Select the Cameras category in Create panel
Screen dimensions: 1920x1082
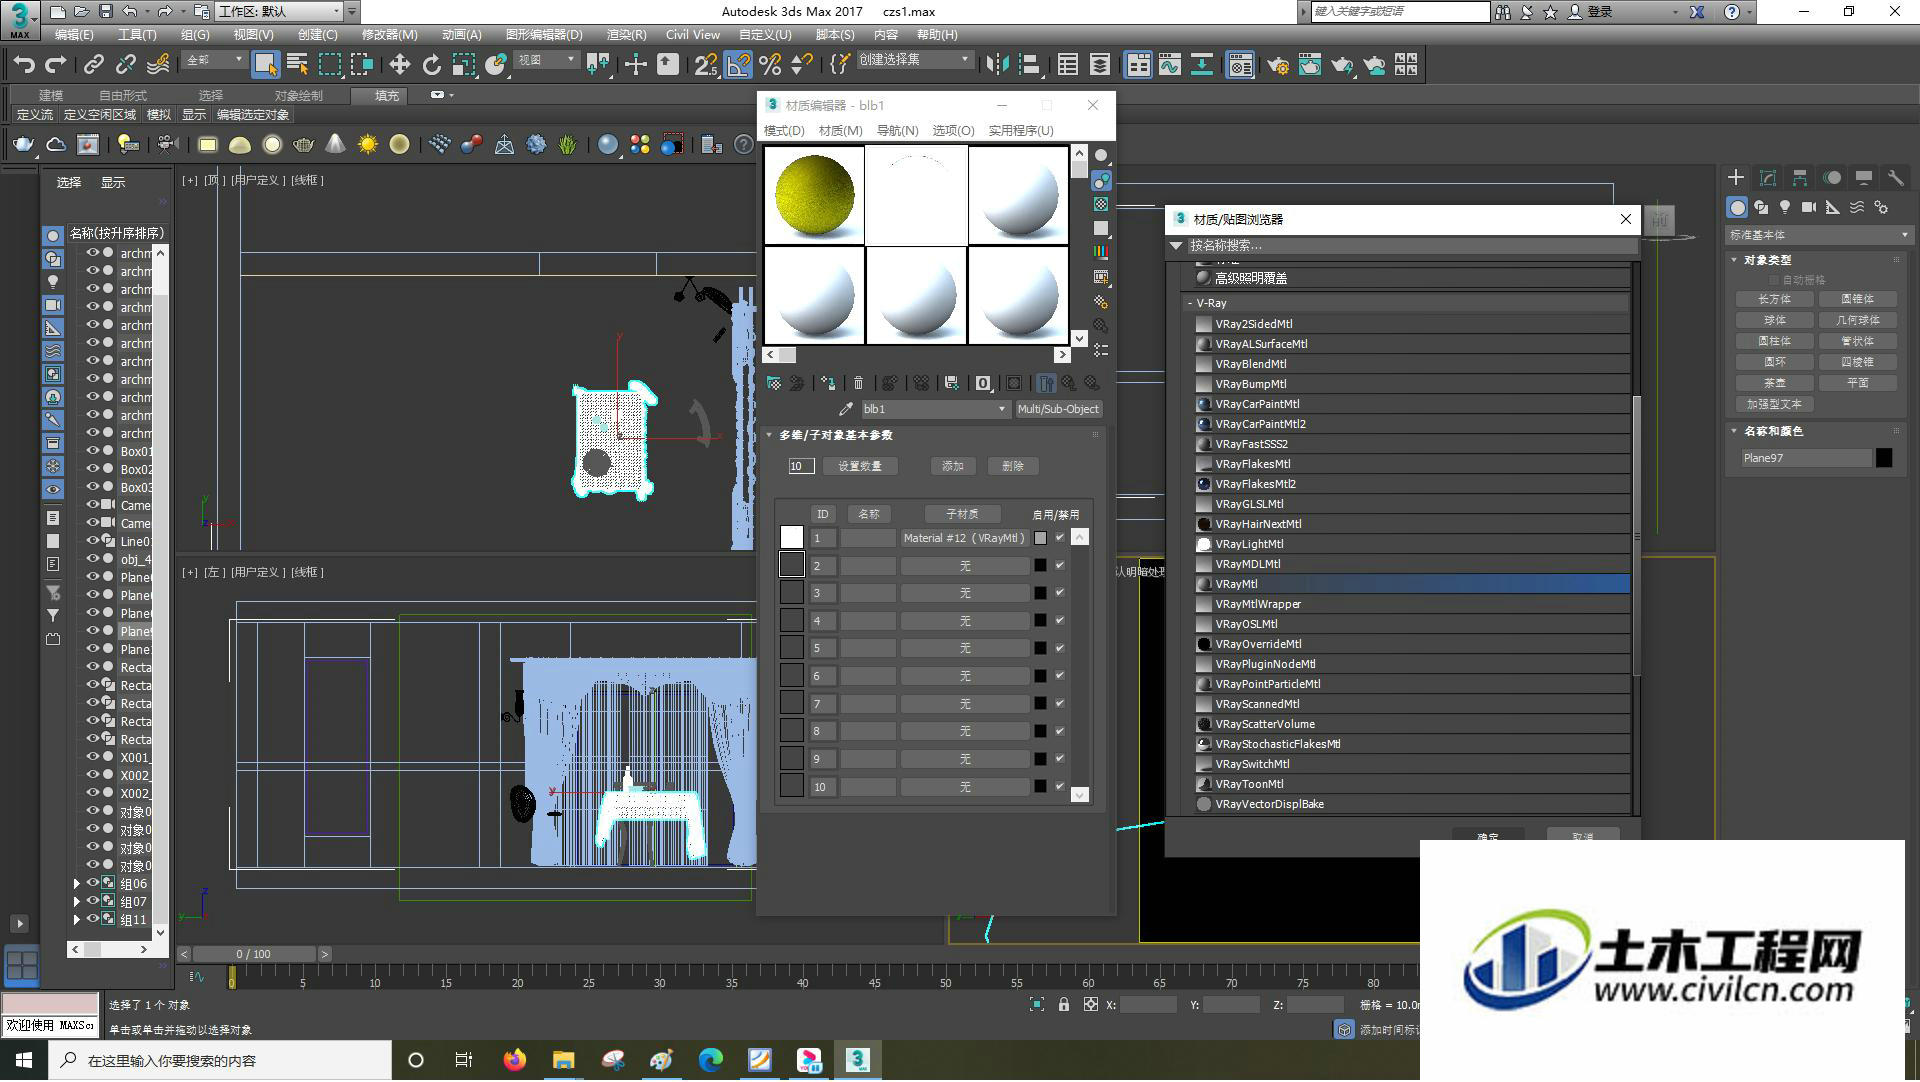tap(1809, 207)
